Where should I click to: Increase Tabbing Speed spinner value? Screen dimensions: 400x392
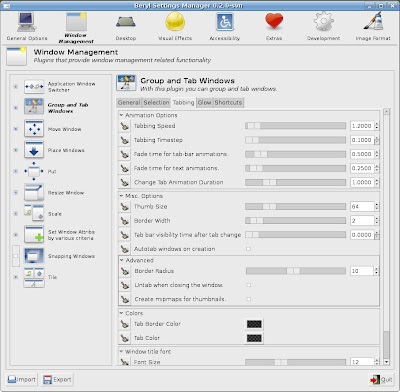[x=377, y=124]
